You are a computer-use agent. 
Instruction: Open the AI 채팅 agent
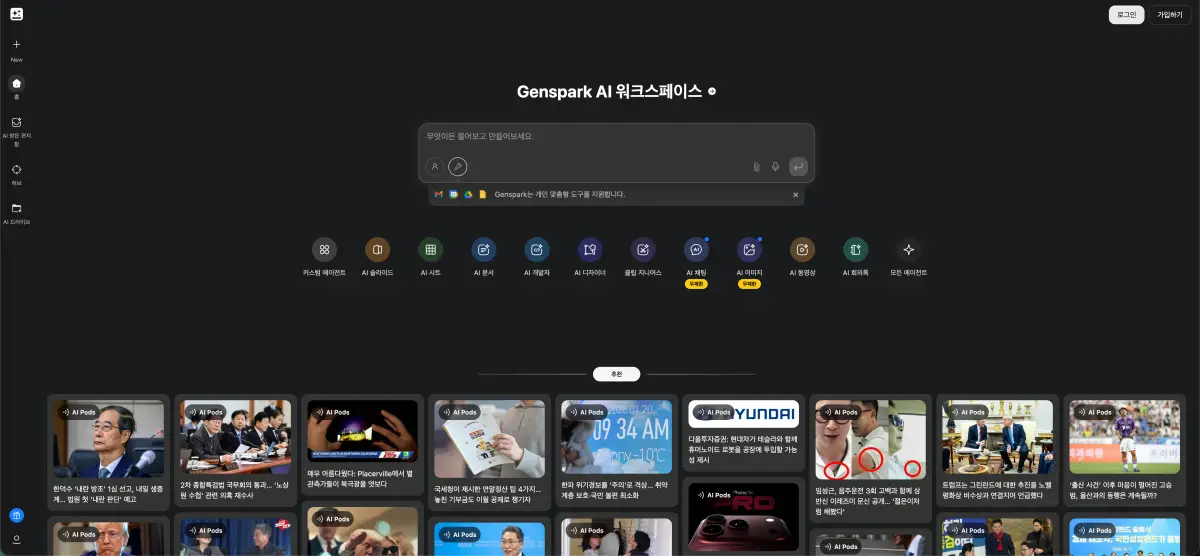point(696,250)
